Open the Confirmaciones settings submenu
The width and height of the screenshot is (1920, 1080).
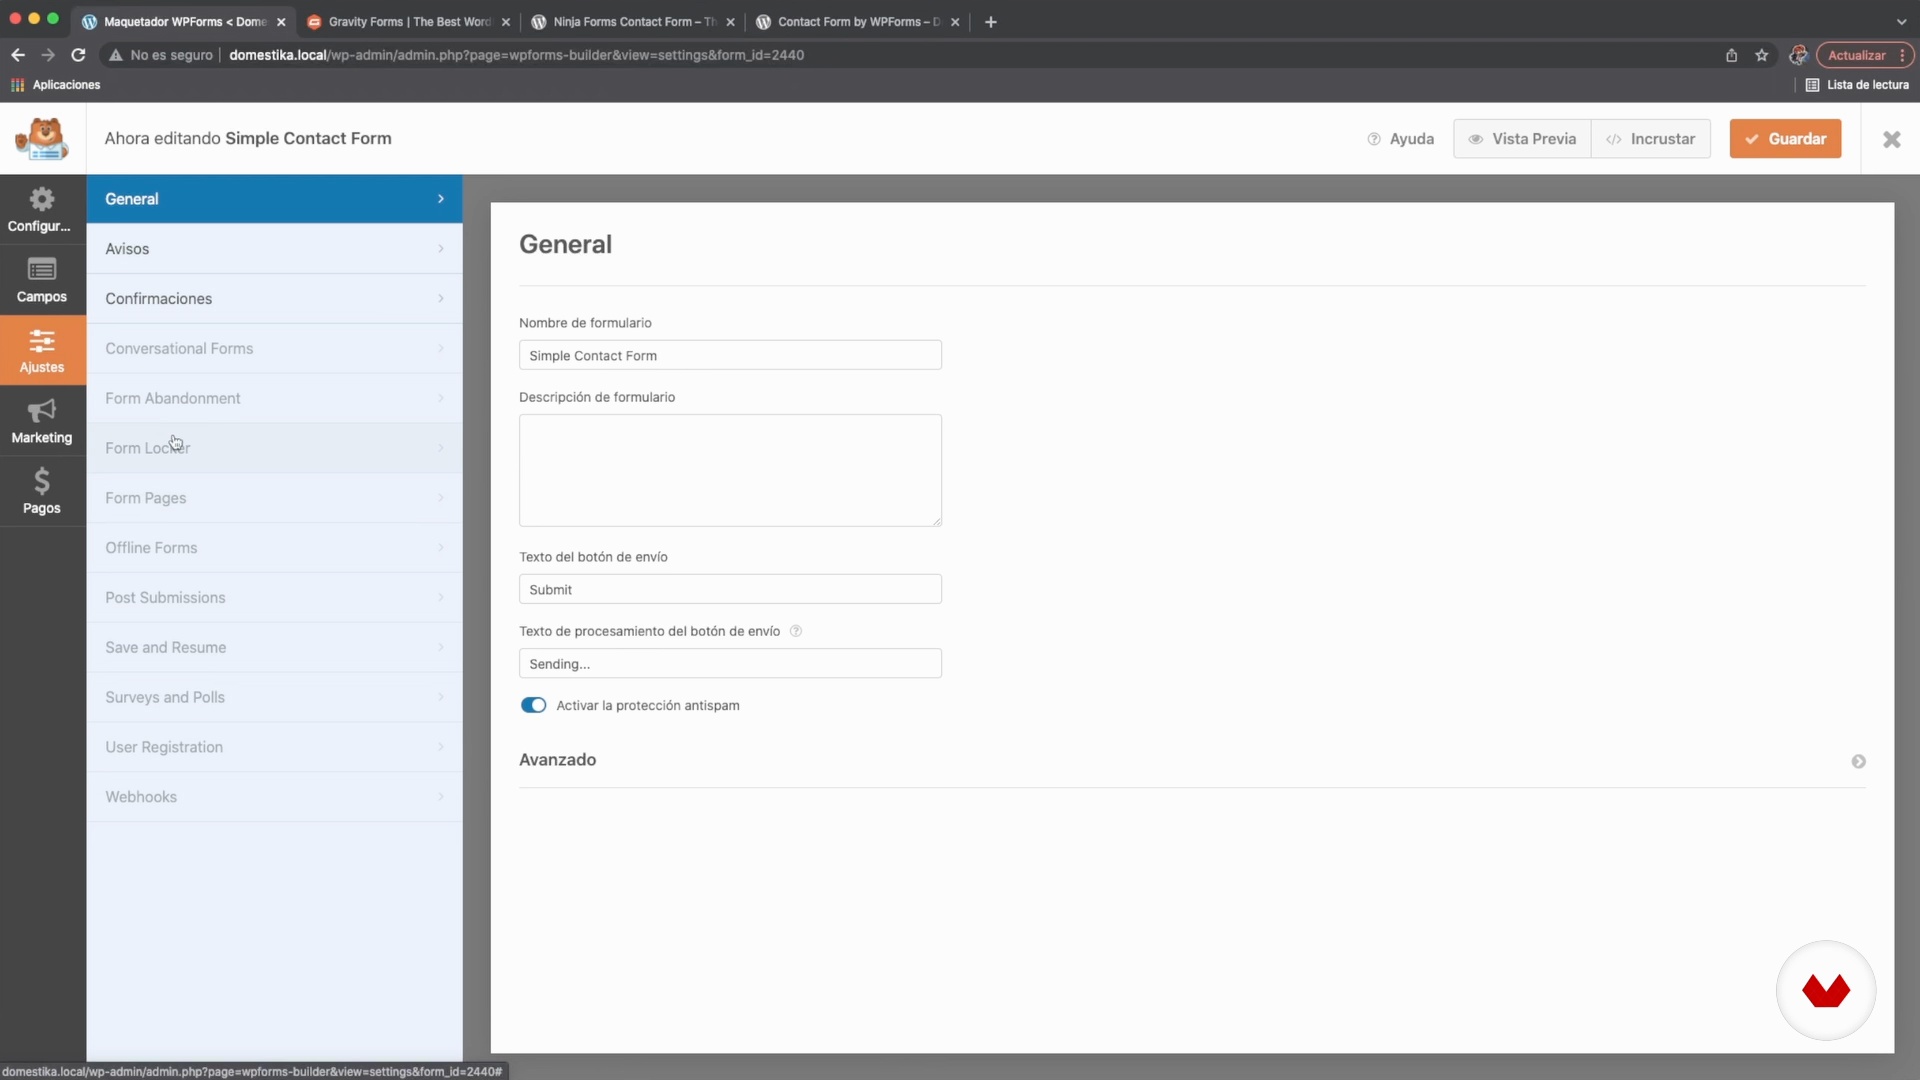coord(274,299)
